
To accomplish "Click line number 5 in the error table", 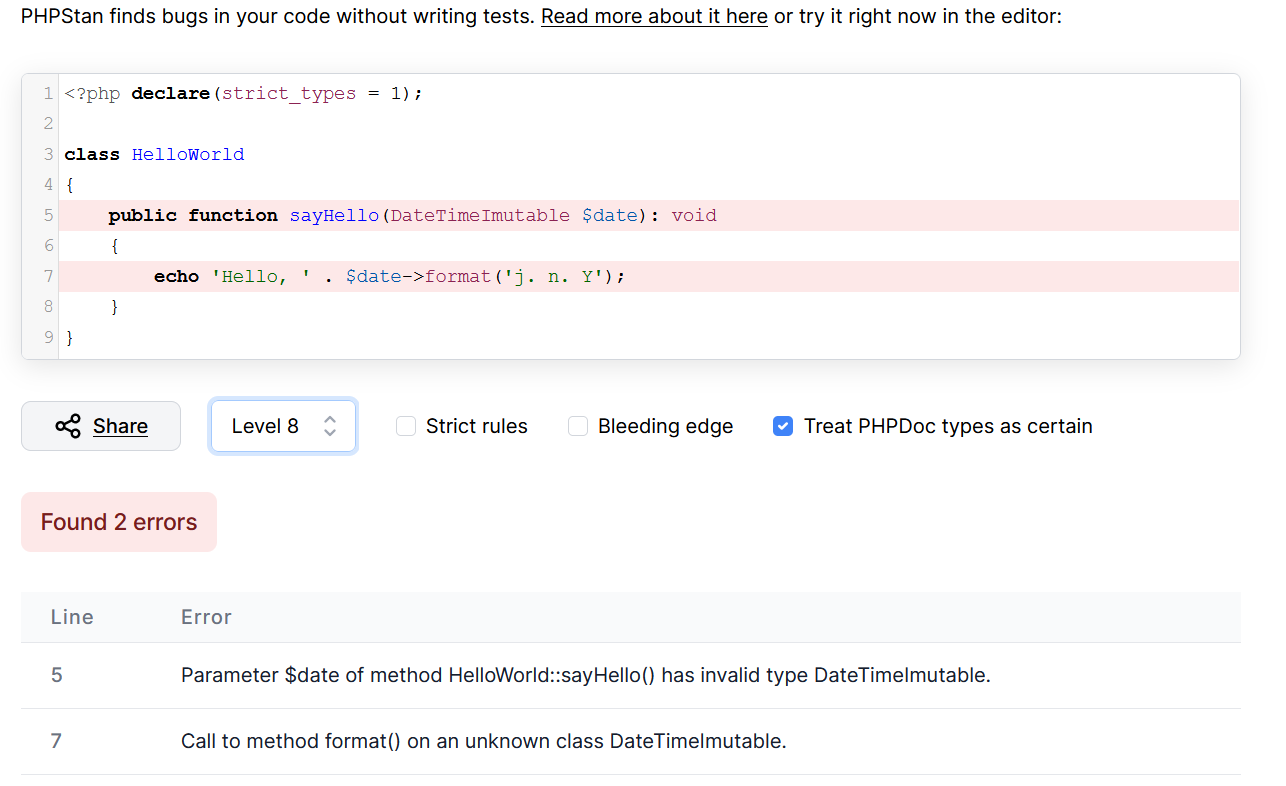I will point(57,675).
